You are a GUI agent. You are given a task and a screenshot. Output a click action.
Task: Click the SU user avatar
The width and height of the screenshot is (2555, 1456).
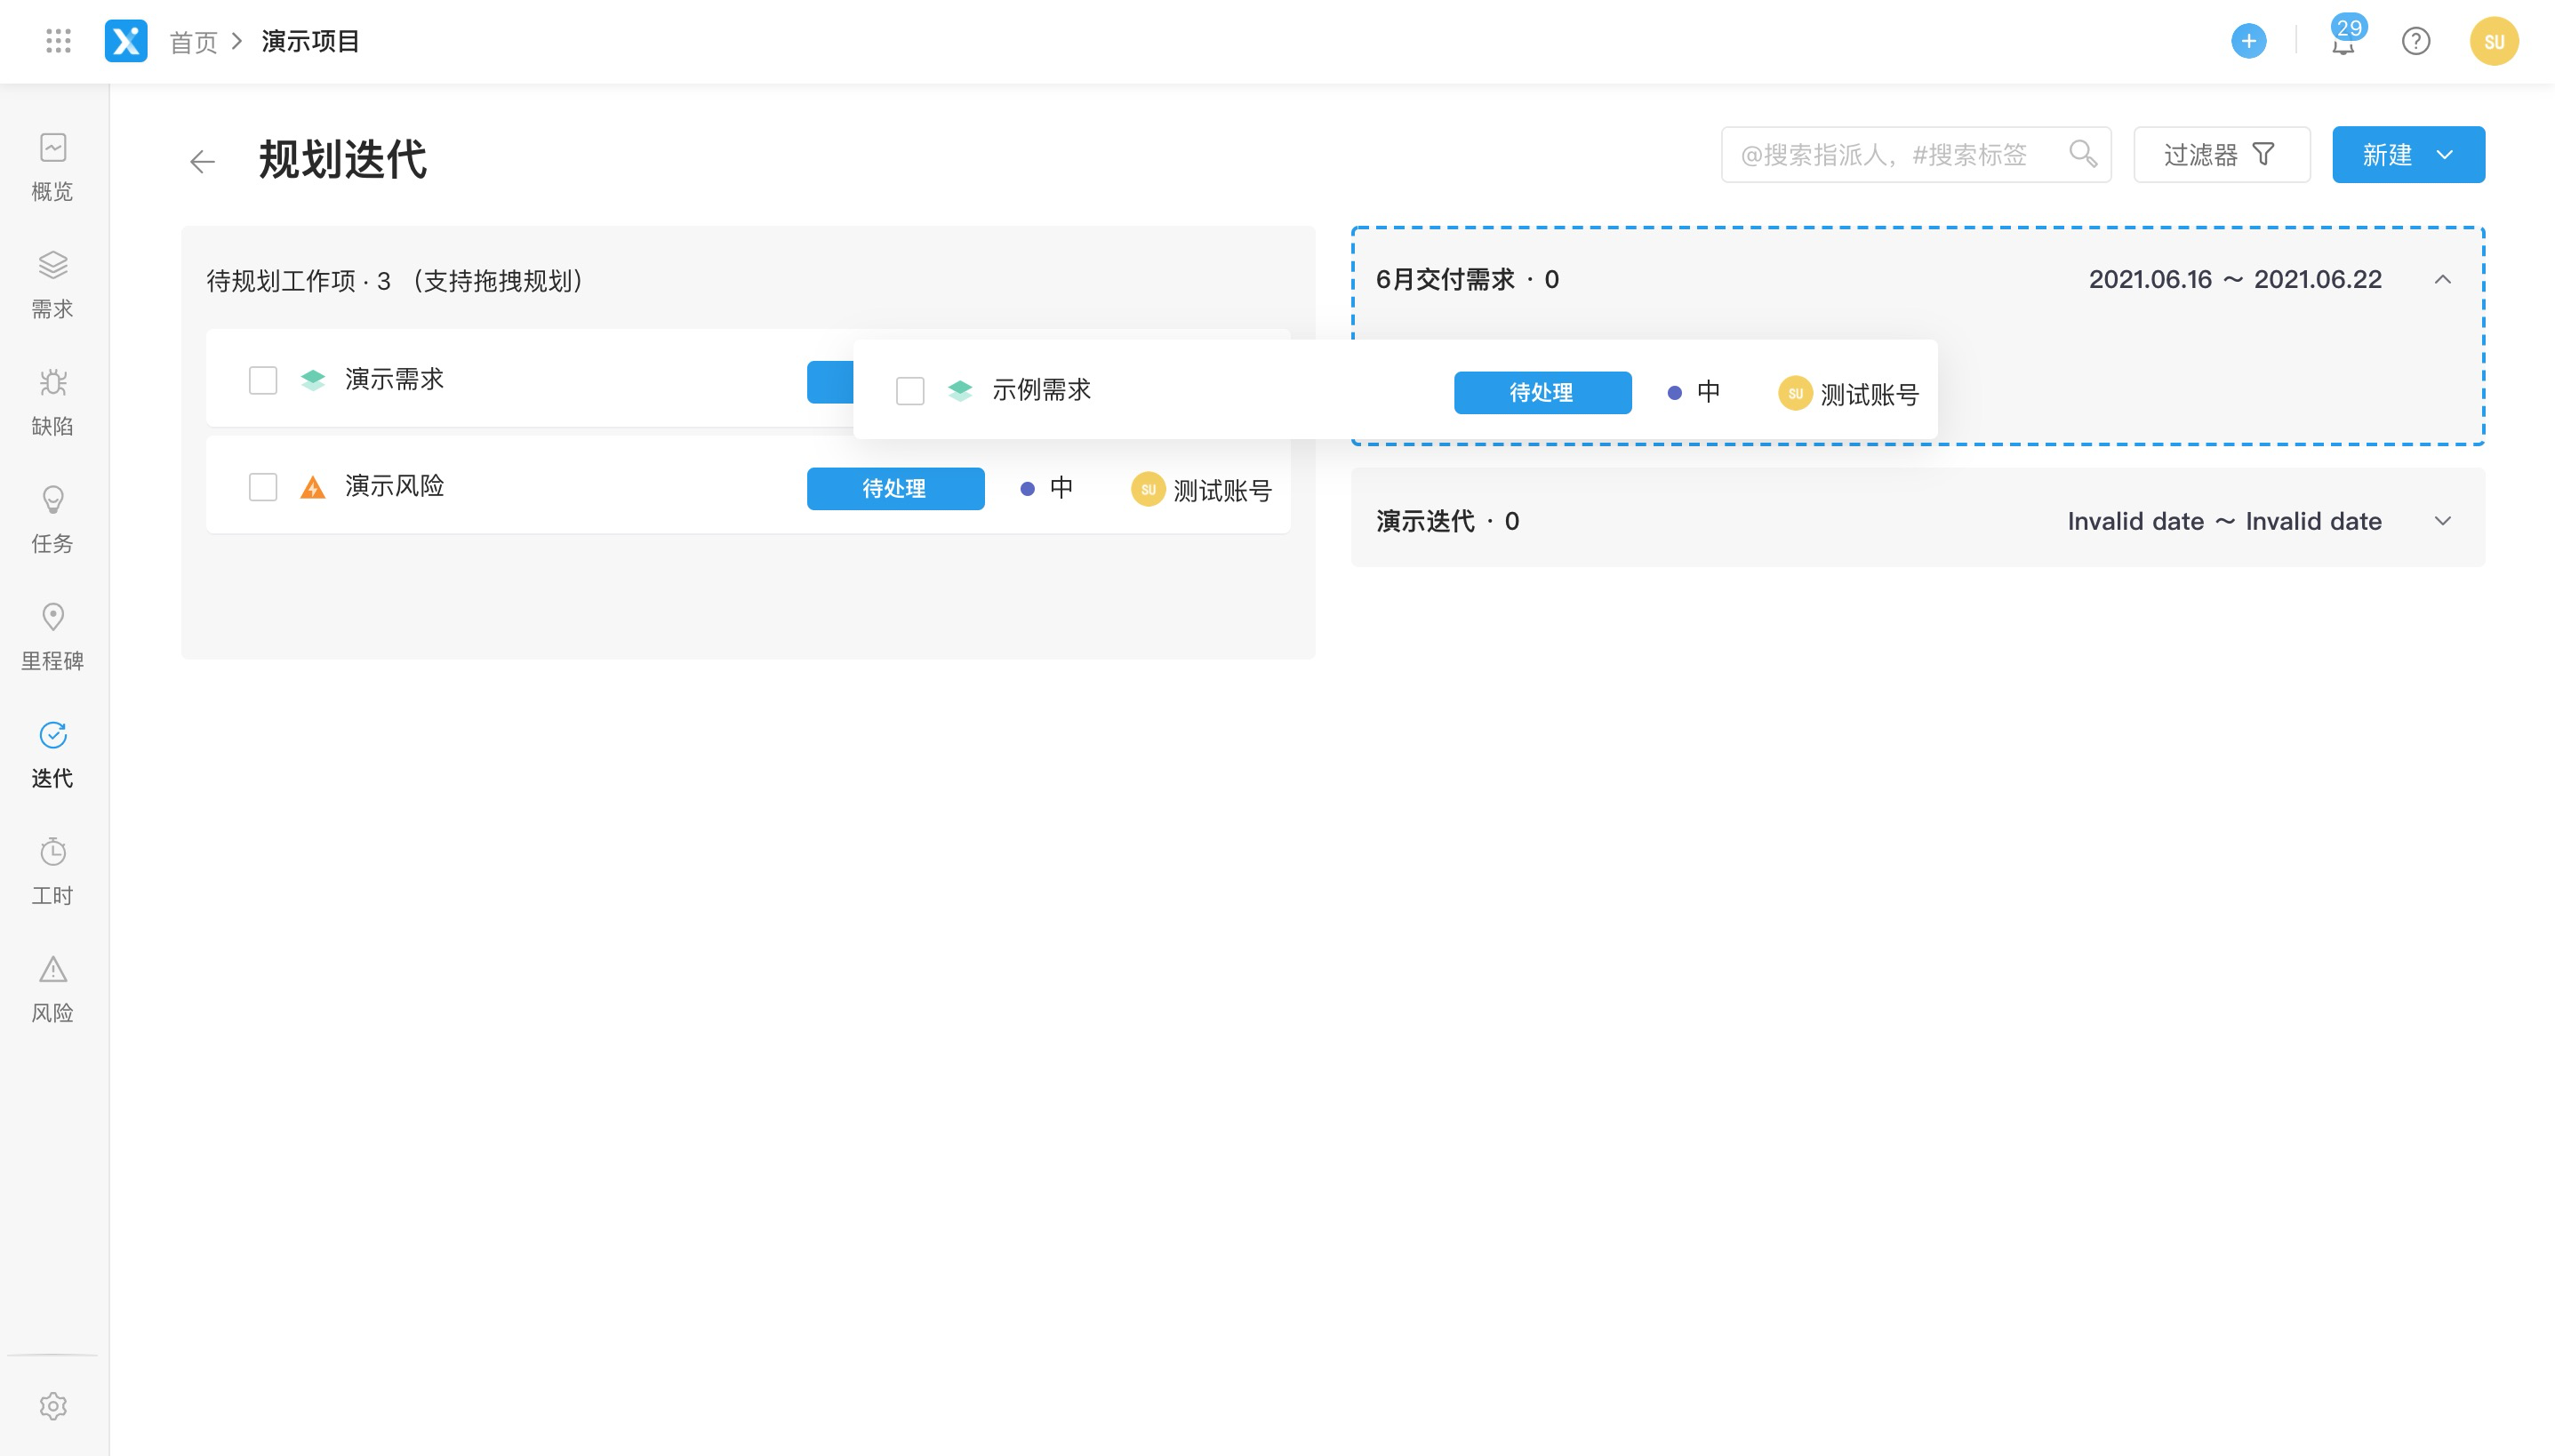[2493, 41]
